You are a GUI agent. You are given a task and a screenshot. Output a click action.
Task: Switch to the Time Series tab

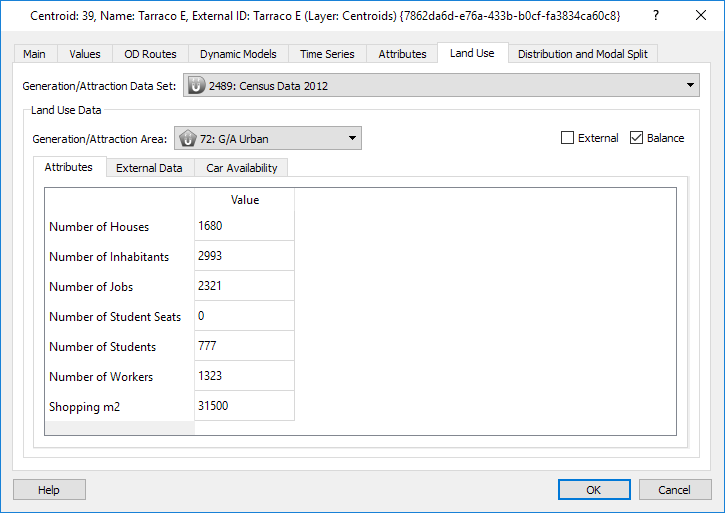(x=327, y=54)
